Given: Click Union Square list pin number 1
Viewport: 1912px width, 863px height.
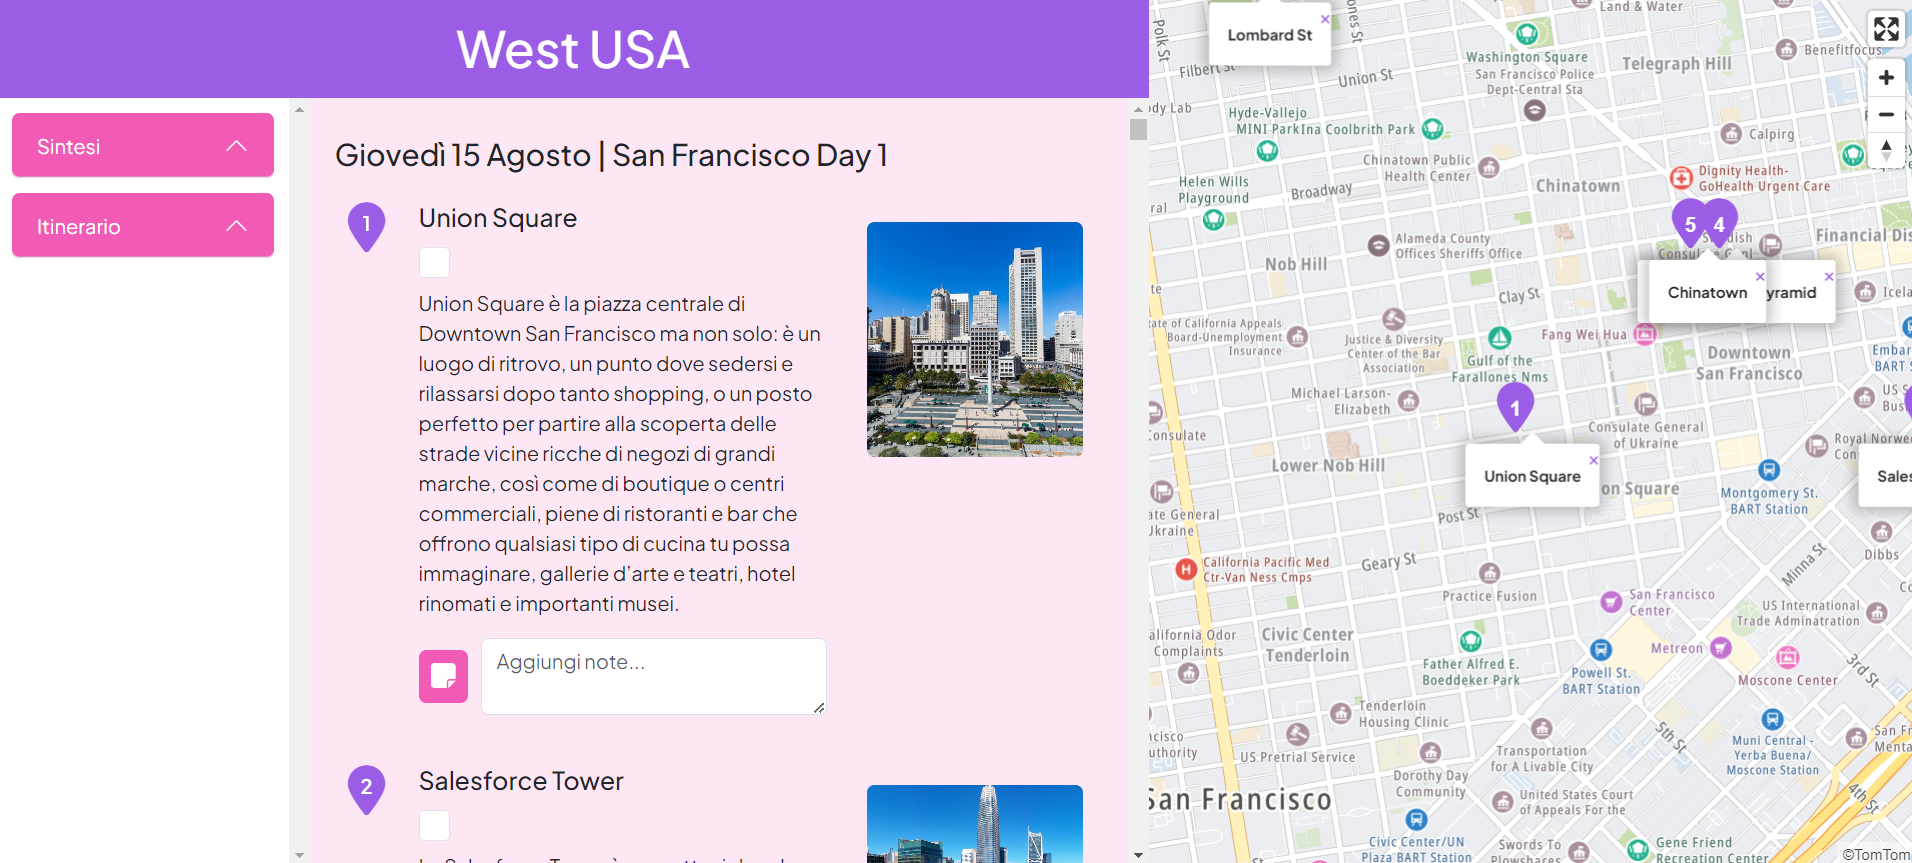Looking at the screenshot, I should click(366, 226).
